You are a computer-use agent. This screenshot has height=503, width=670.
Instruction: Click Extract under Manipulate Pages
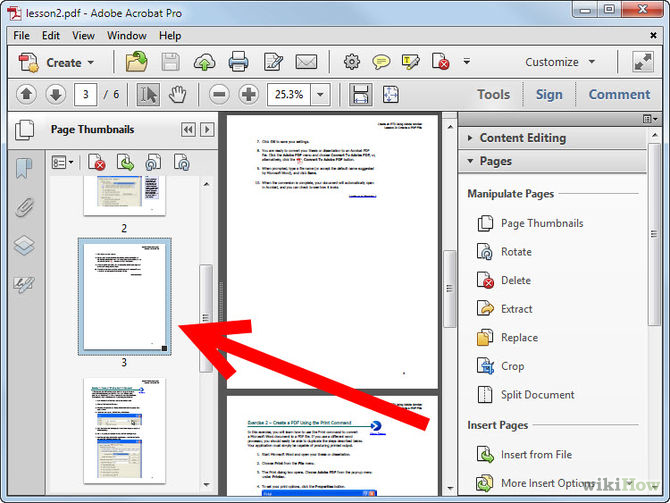coord(505,309)
